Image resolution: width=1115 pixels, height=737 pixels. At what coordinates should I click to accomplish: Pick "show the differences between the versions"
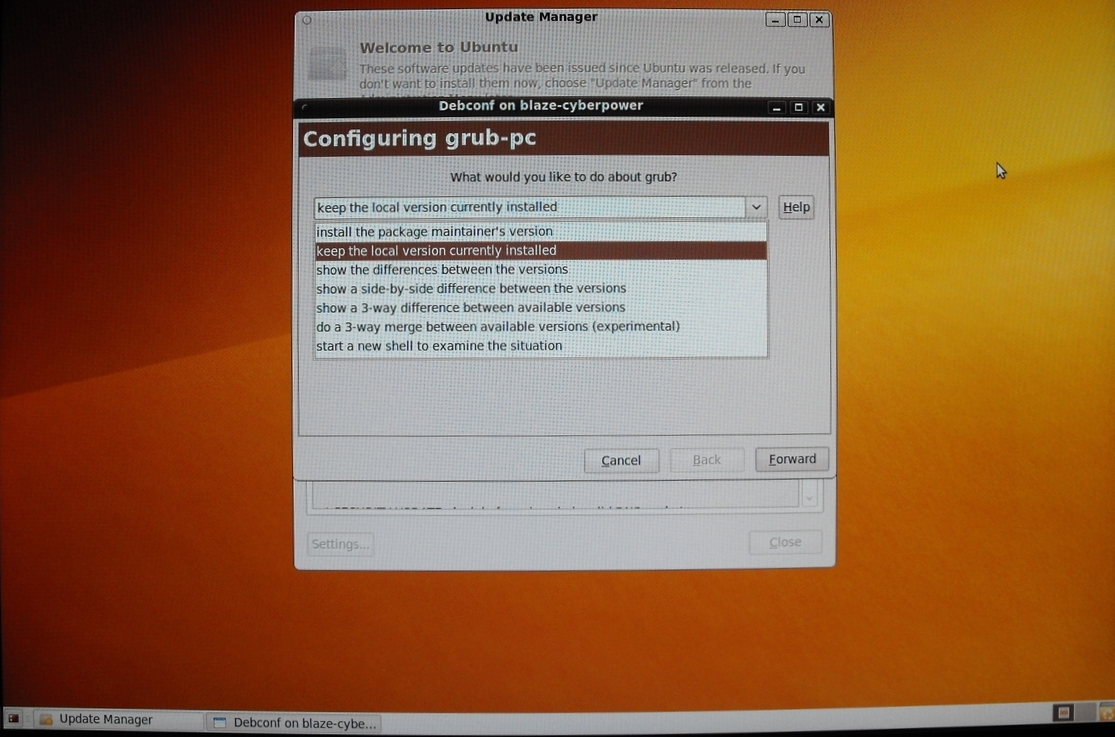point(442,269)
